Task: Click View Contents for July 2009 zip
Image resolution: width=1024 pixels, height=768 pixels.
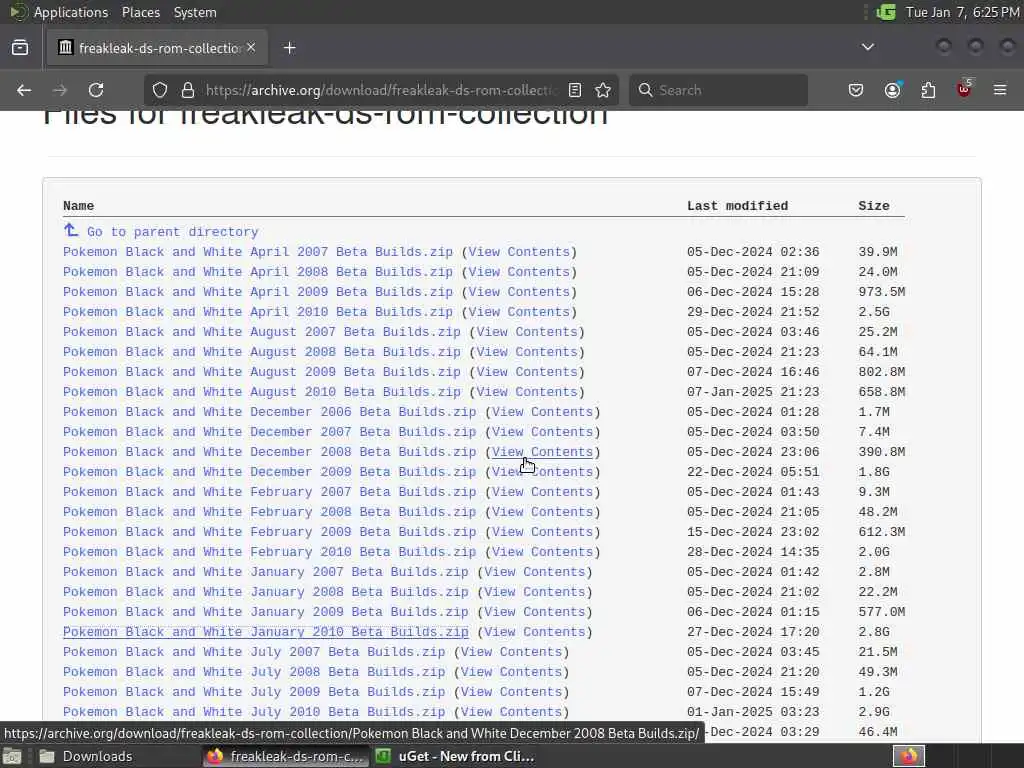Action: pyautogui.click(x=511, y=692)
